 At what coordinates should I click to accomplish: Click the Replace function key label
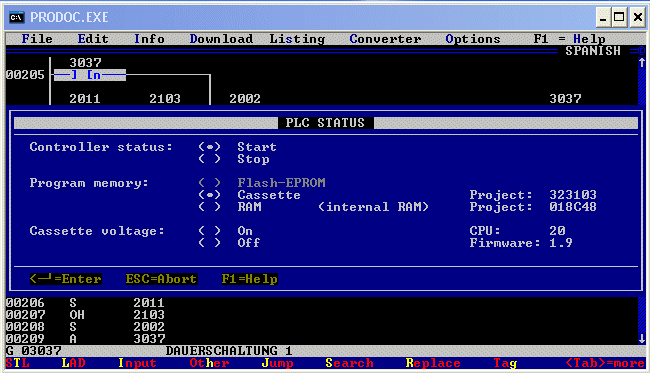click(433, 363)
